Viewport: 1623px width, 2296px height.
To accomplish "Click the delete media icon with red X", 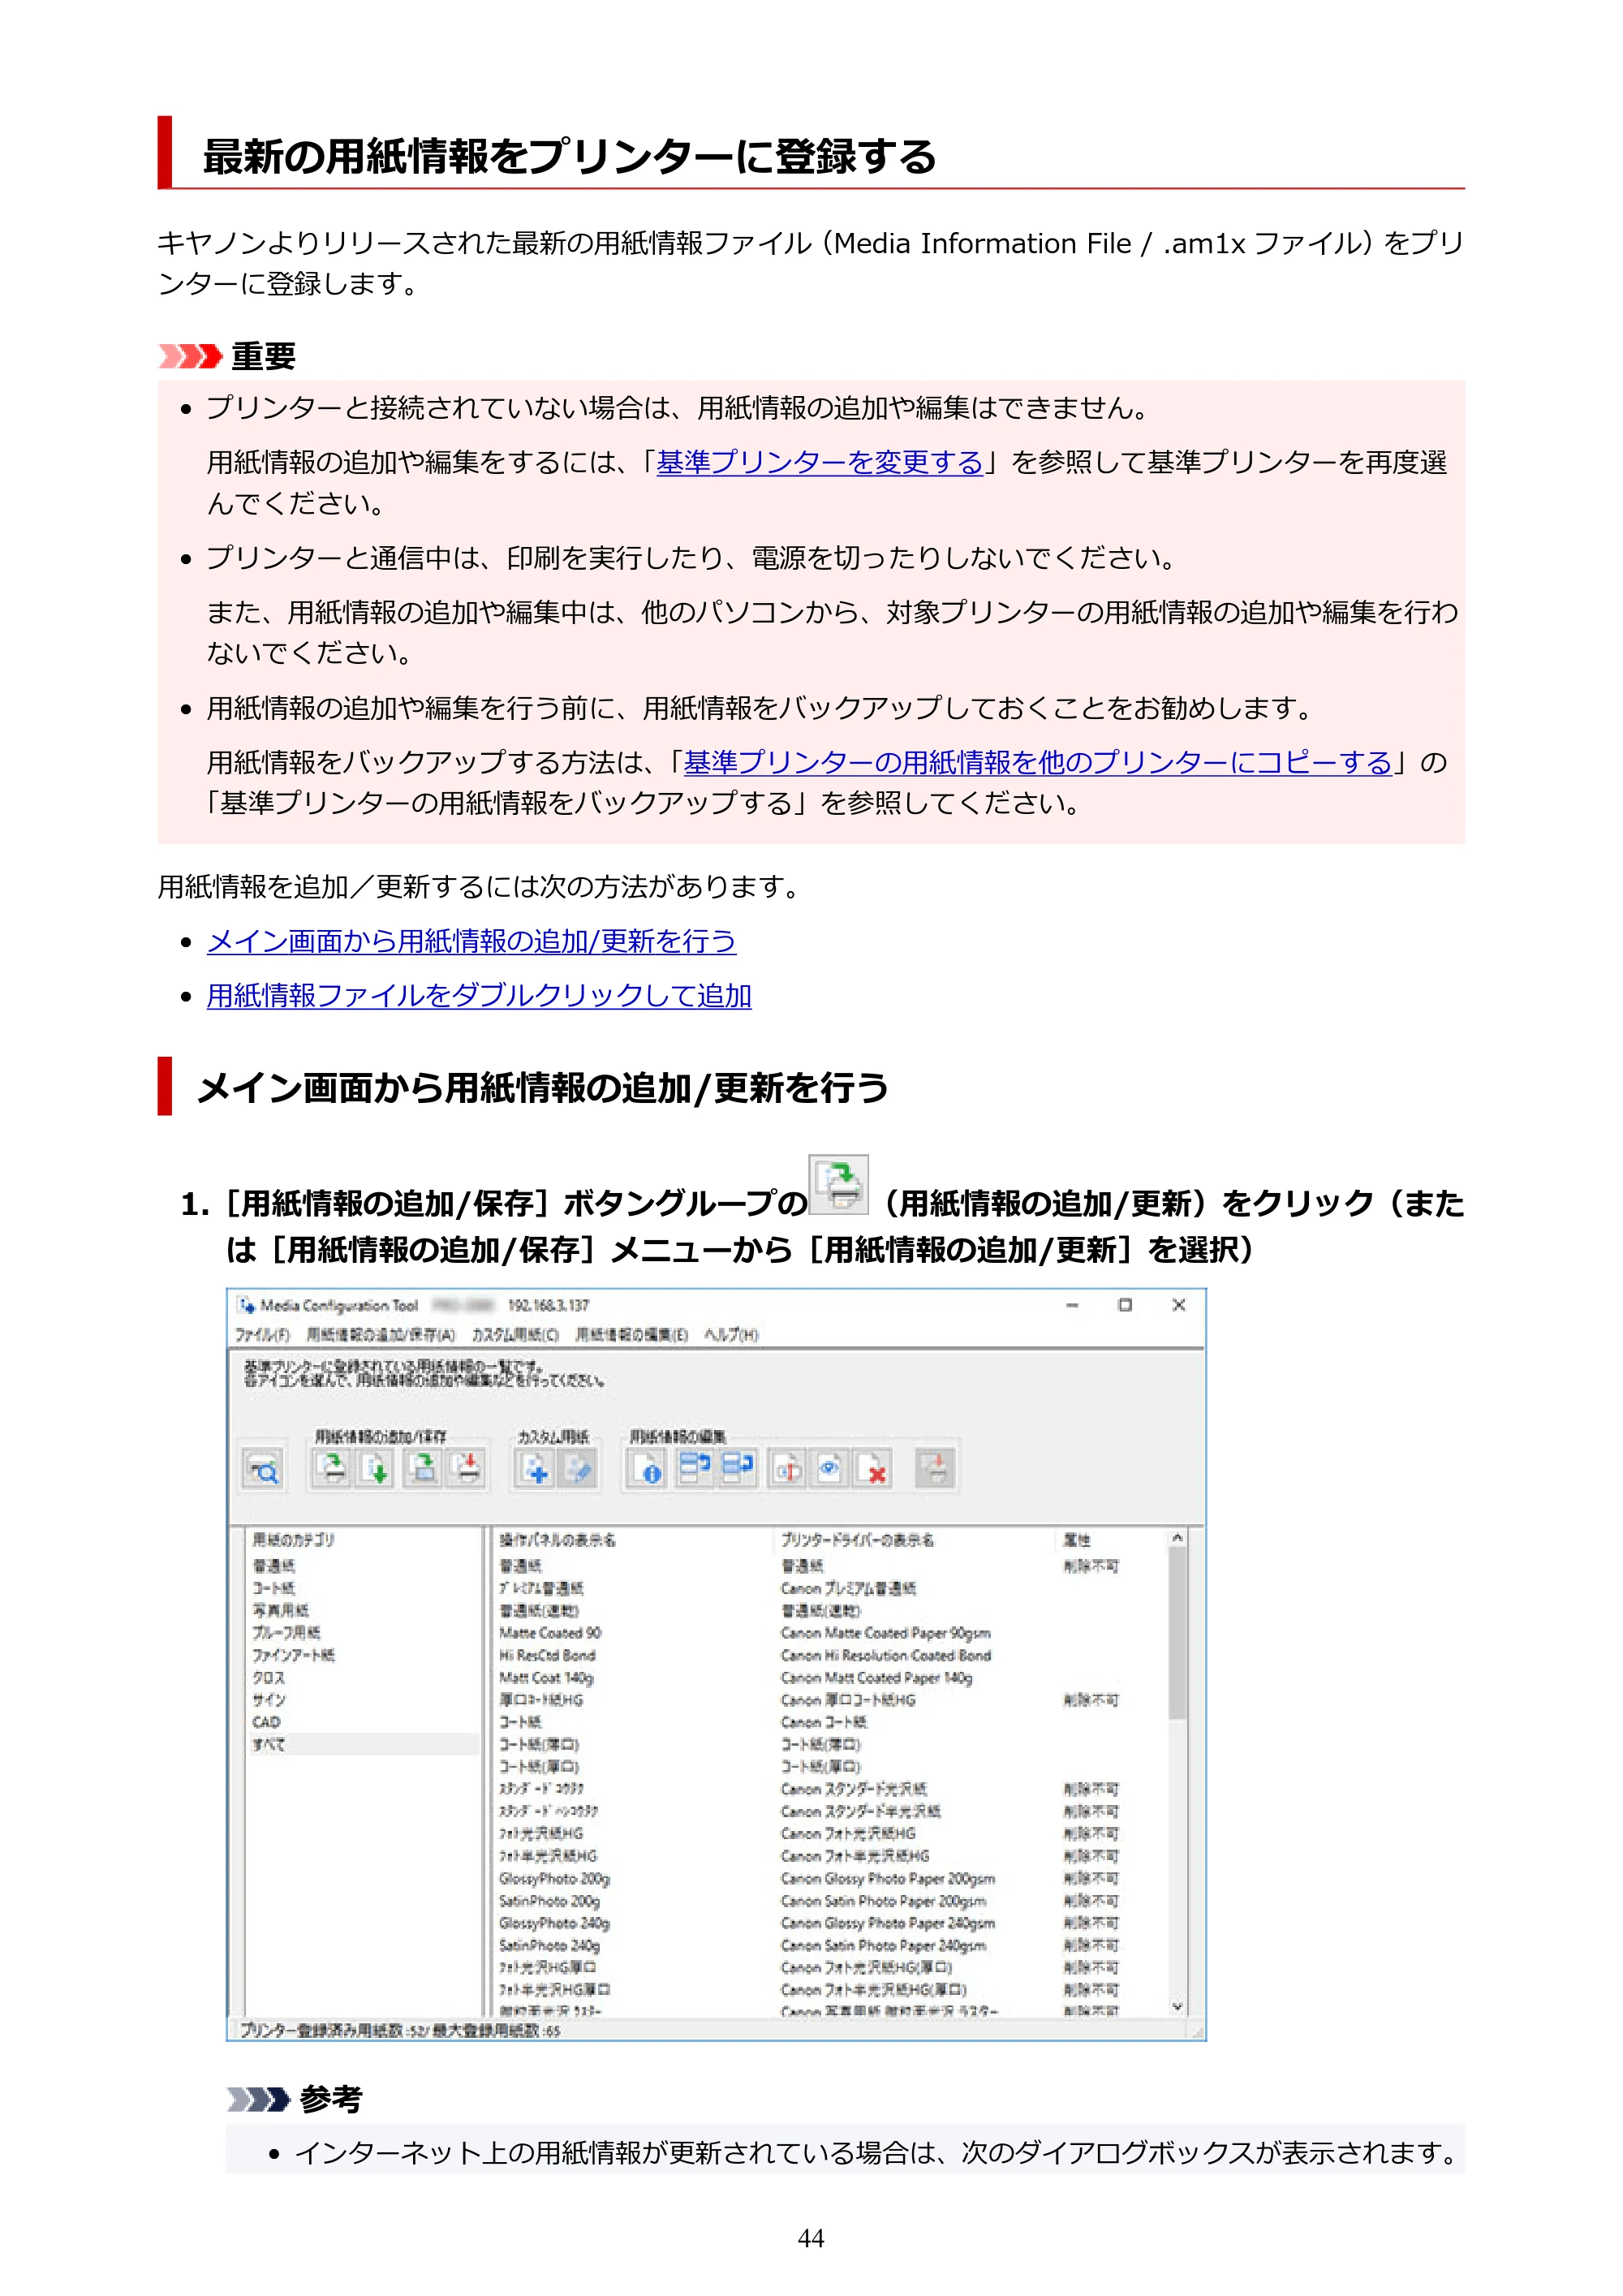I will 873,1469.
